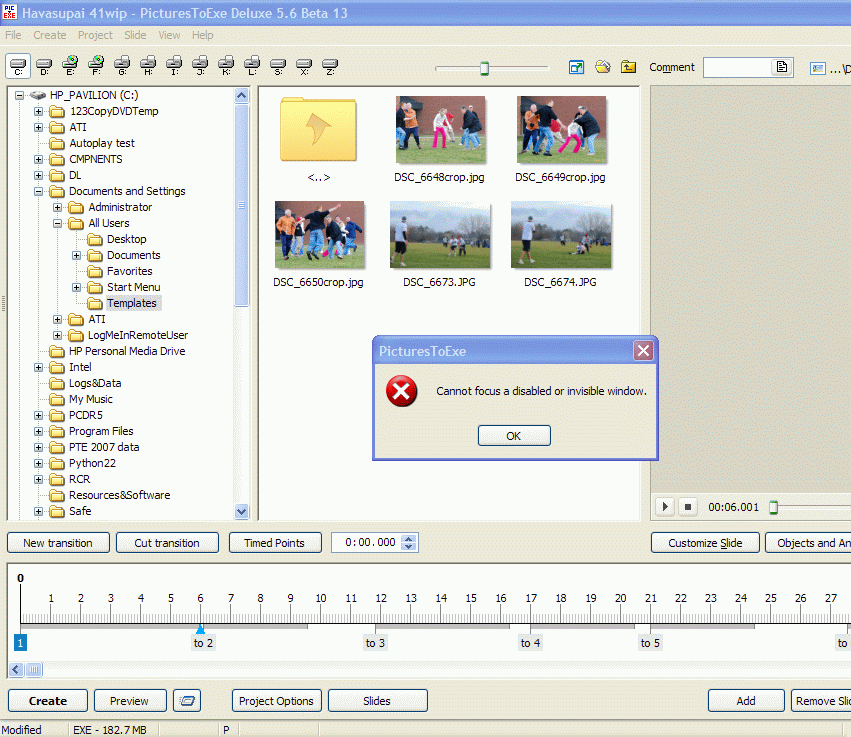
Task: Open Timed Points
Action: pos(275,543)
